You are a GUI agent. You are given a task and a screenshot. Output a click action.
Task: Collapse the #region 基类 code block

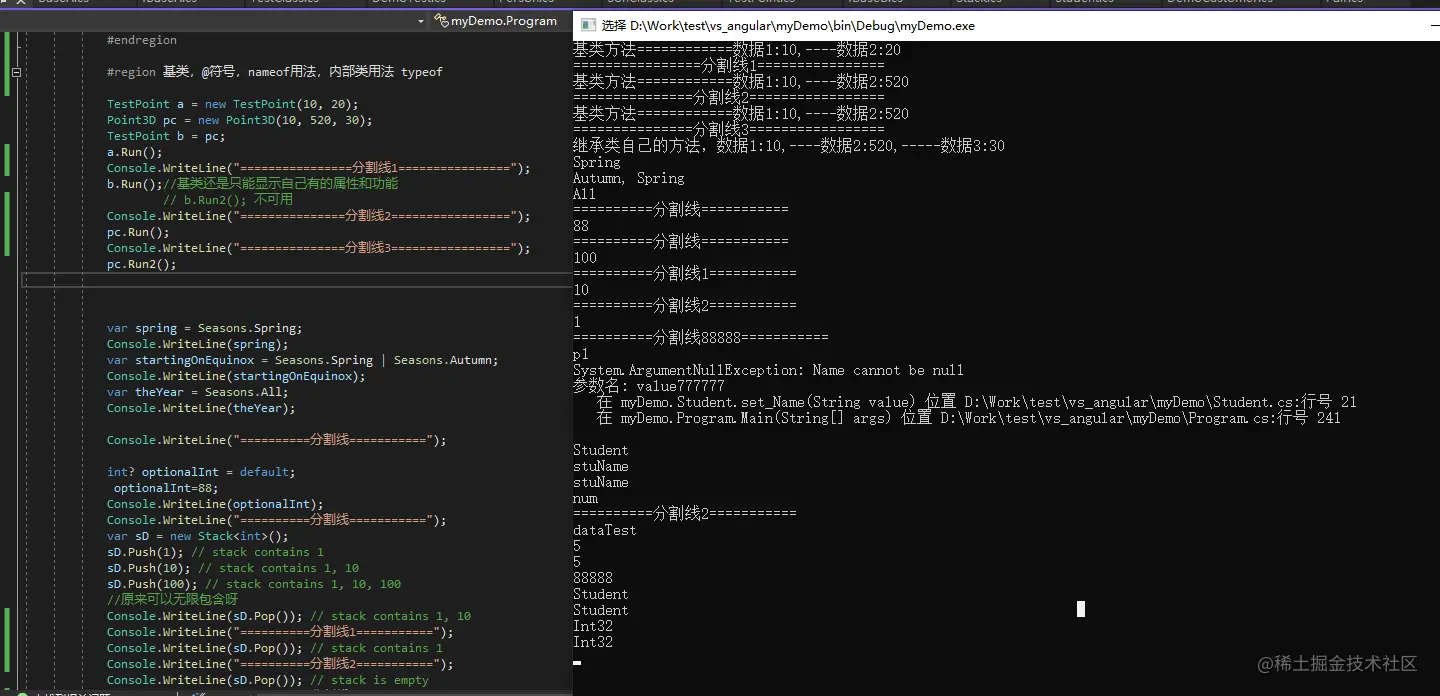coord(16,72)
